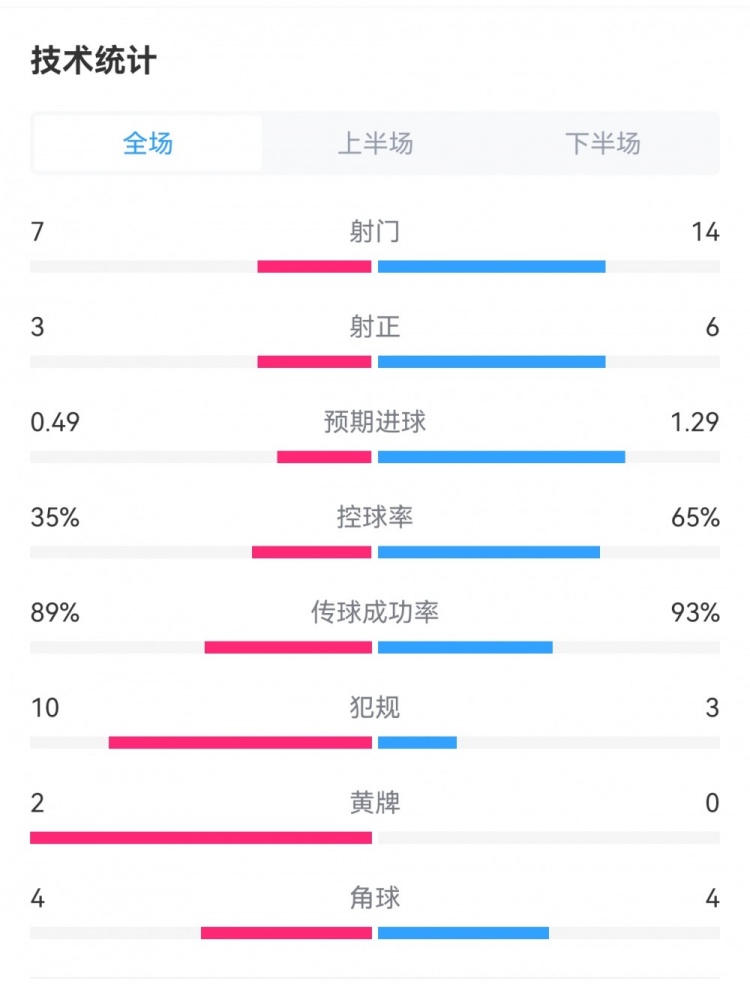Viewport: 750px width, 984px height.
Task: Switch to the 上半场 tab
Action: [375, 143]
